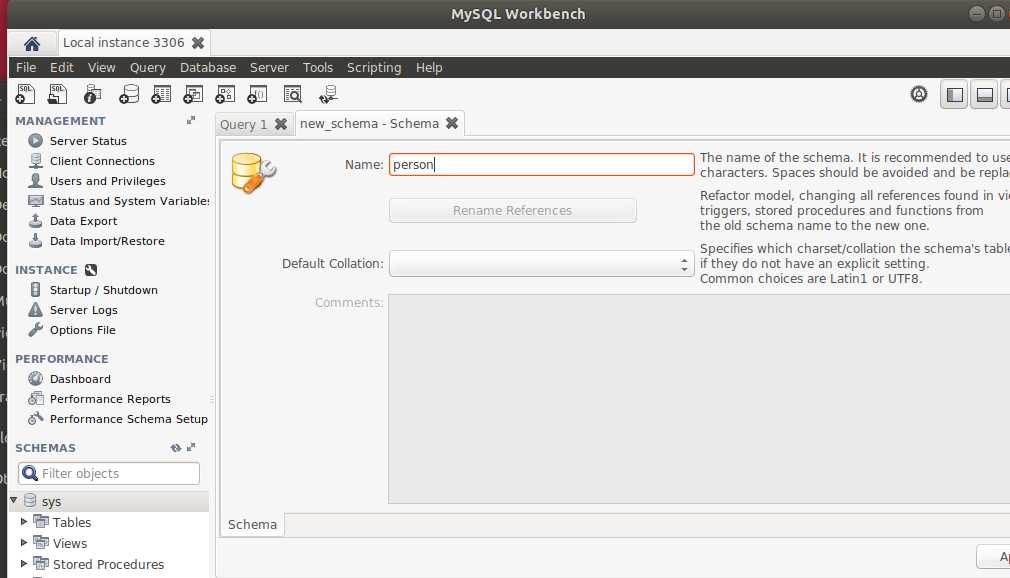
Task: Open Performance Reports
Action: click(x=99, y=399)
